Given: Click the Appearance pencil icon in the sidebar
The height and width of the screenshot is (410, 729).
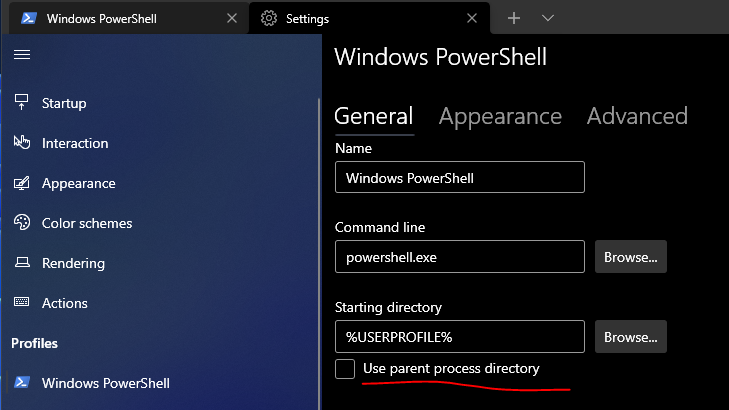Looking at the screenshot, I should pyautogui.click(x=21, y=183).
